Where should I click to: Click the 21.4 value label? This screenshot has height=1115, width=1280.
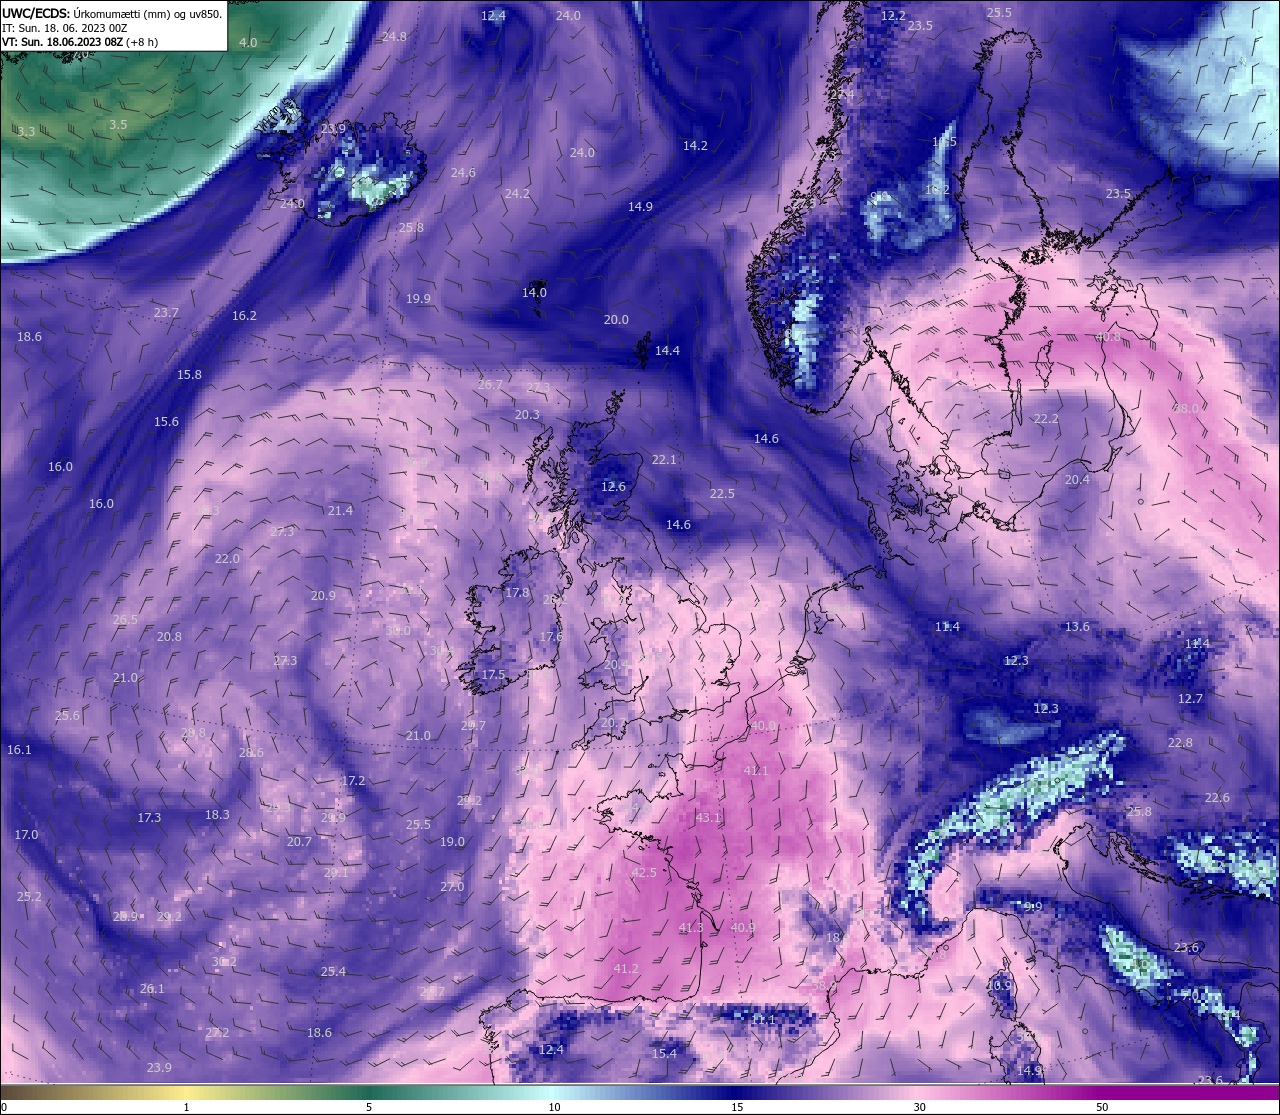click(x=340, y=511)
